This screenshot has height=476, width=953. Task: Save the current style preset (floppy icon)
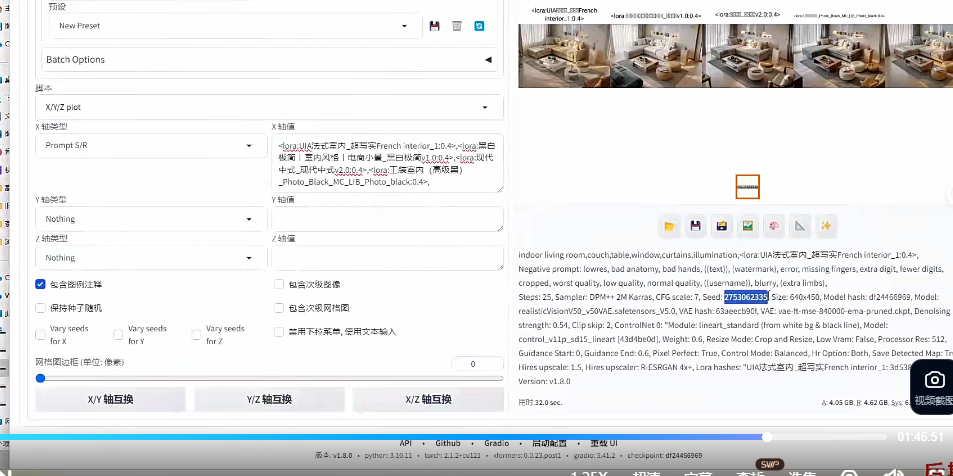[434, 26]
